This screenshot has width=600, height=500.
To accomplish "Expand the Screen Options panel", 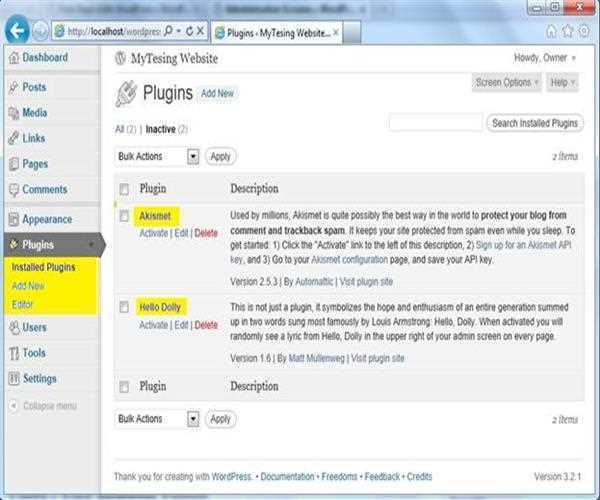I will (507, 82).
